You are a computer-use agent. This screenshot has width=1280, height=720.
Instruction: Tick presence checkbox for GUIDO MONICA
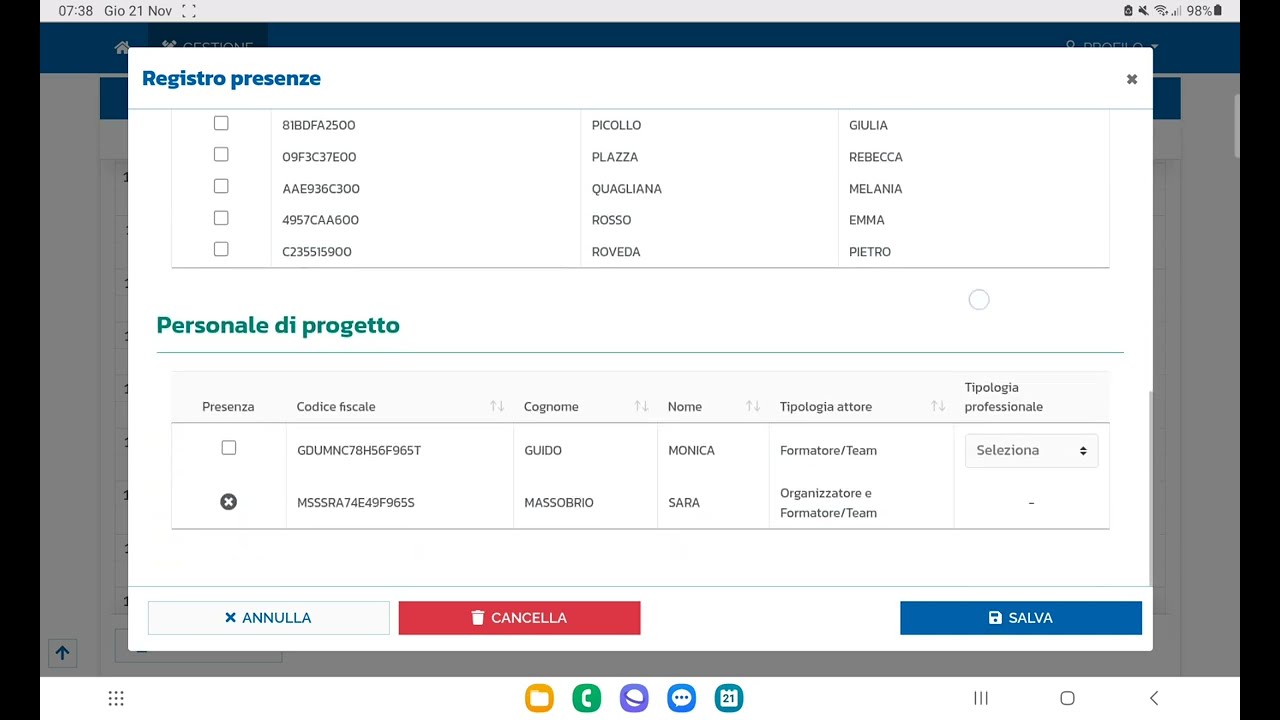coord(229,448)
